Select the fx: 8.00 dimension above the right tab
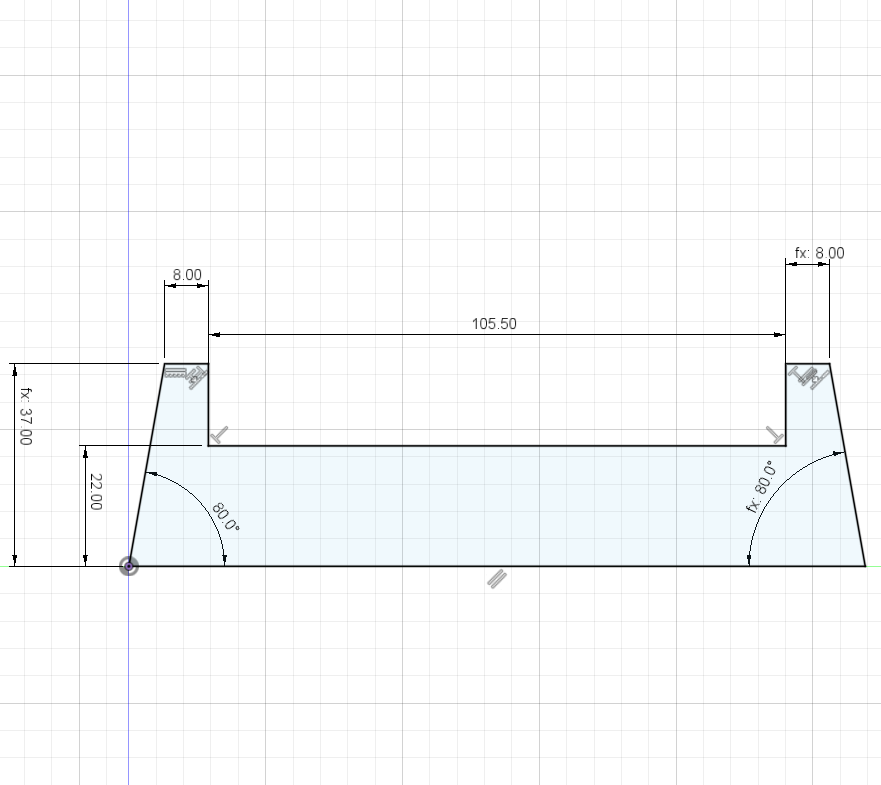The width and height of the screenshot is (881, 785). [819, 253]
